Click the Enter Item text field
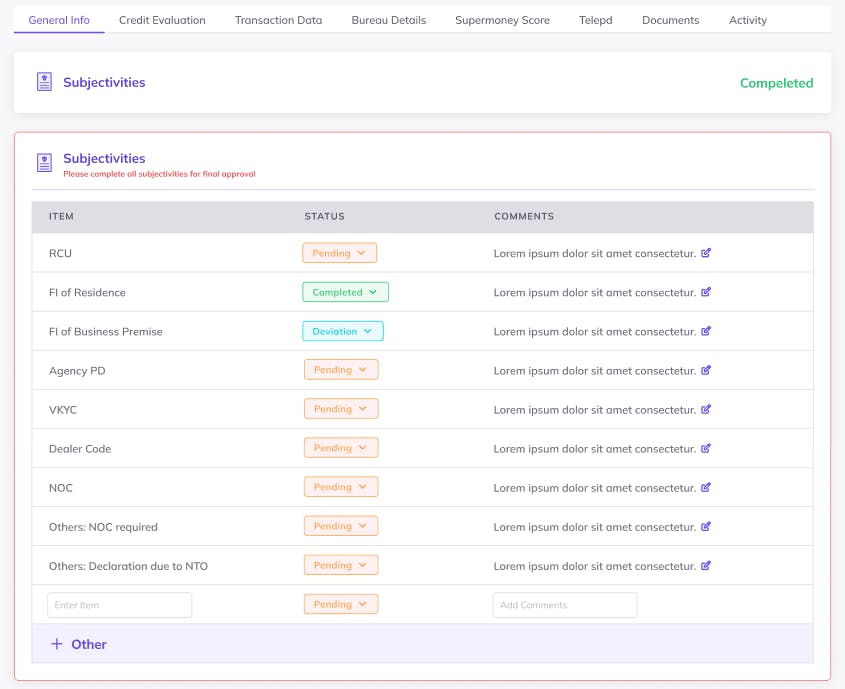This screenshot has height=689, width=845. coord(119,605)
